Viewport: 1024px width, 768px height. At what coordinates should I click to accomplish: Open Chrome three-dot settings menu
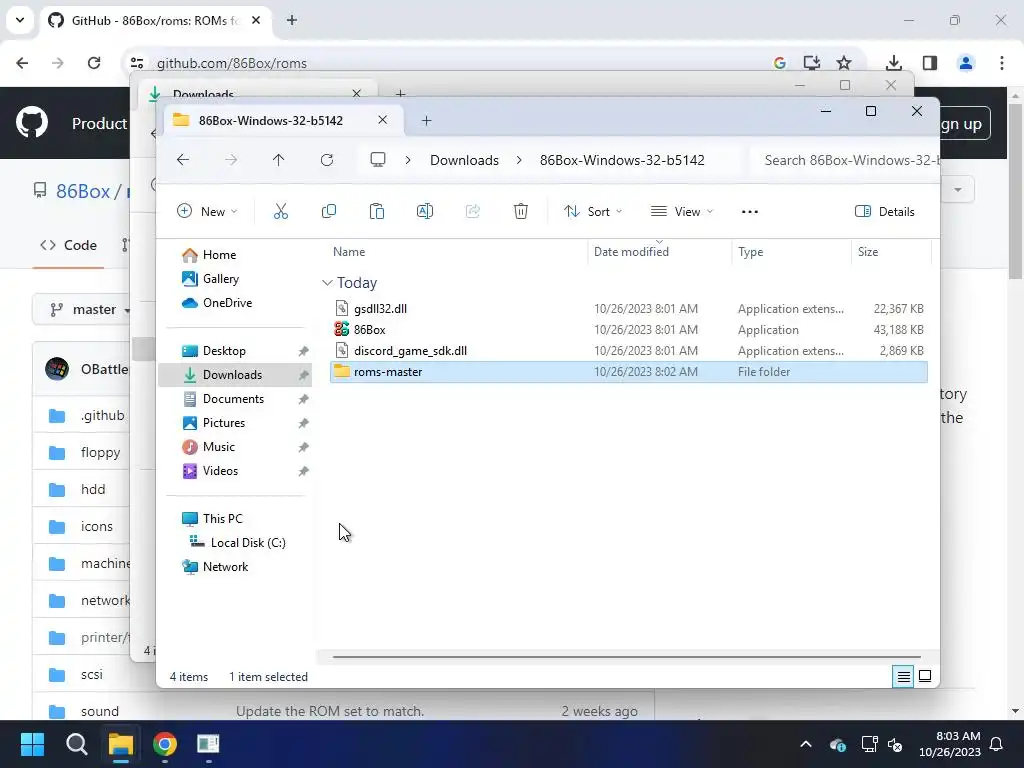coord(1002,63)
